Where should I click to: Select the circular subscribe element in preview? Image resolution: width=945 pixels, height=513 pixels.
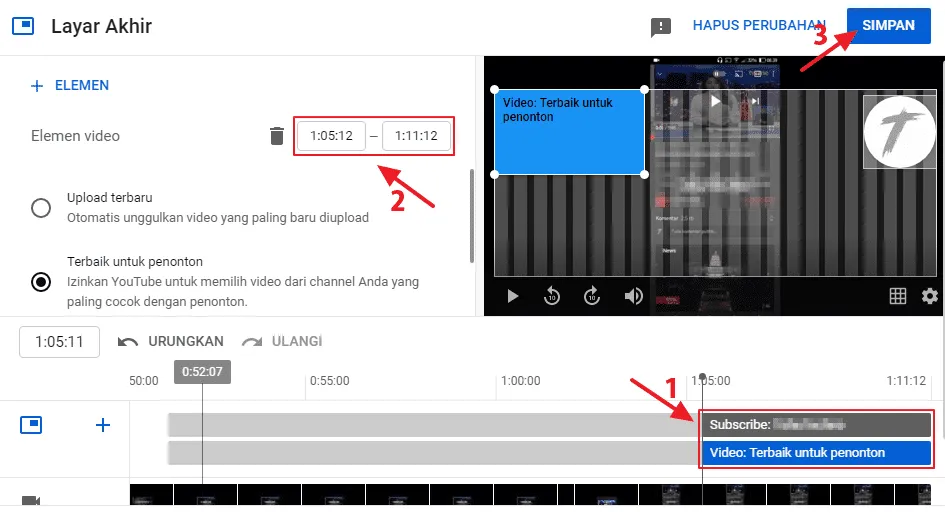point(899,132)
